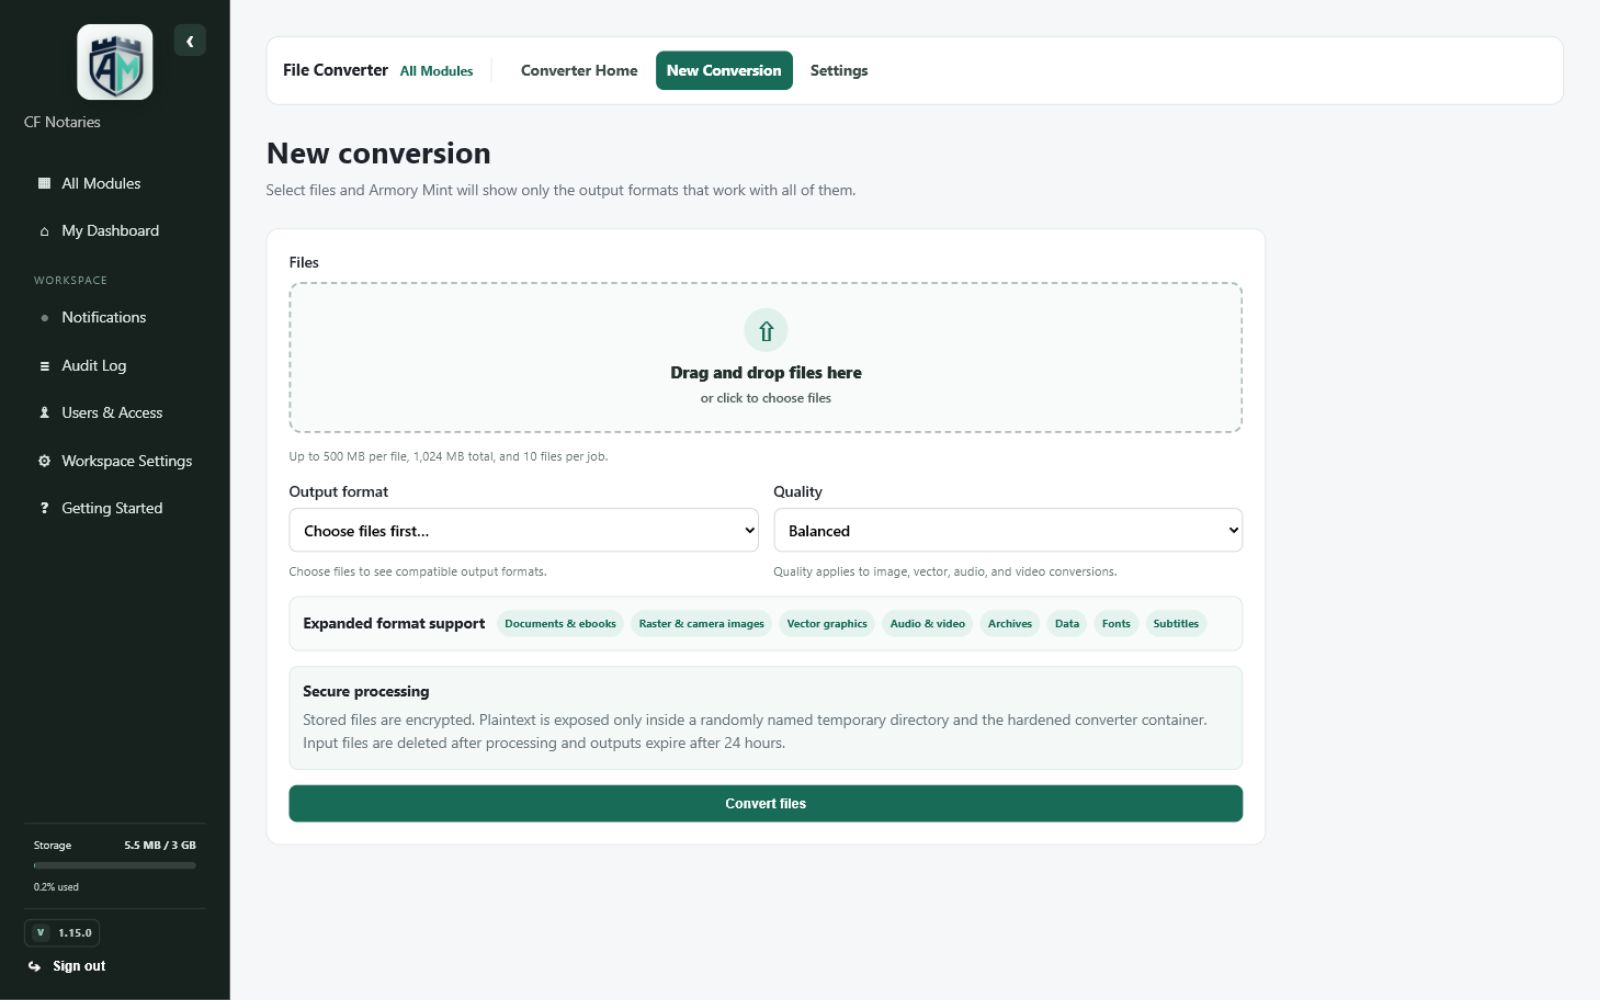Click the 5.5 MB / 3 GB storage value
This screenshot has height=1000, width=1600.
point(160,846)
